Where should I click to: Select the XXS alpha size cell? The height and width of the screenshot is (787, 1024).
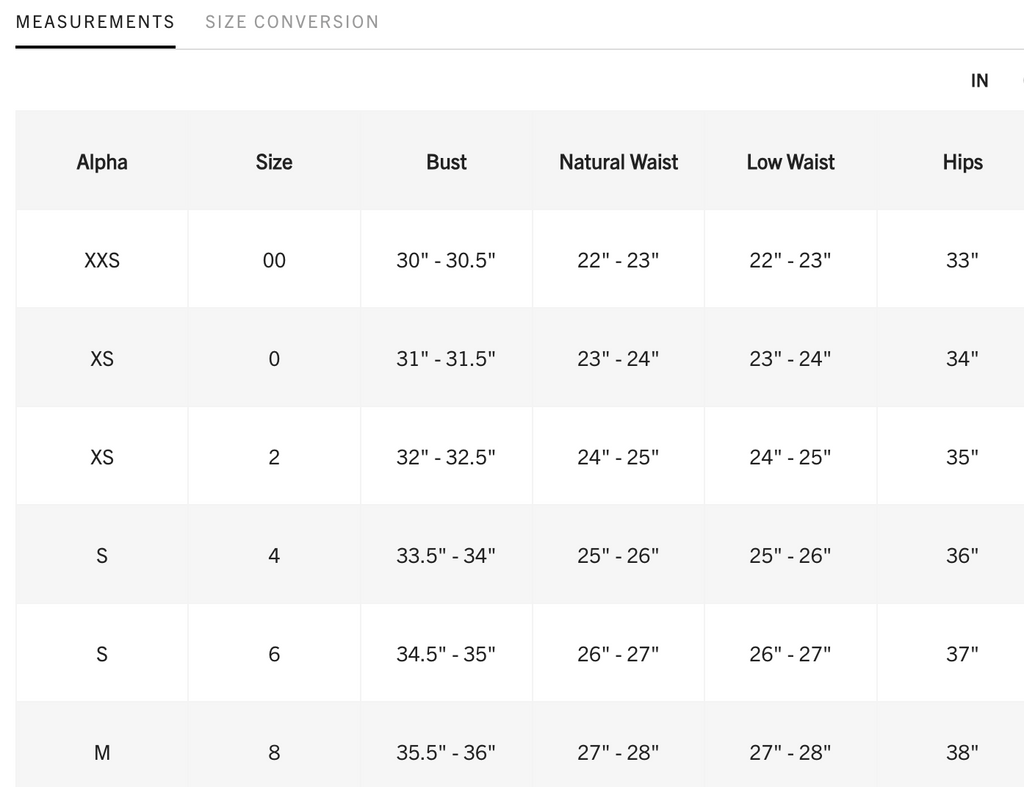click(102, 260)
